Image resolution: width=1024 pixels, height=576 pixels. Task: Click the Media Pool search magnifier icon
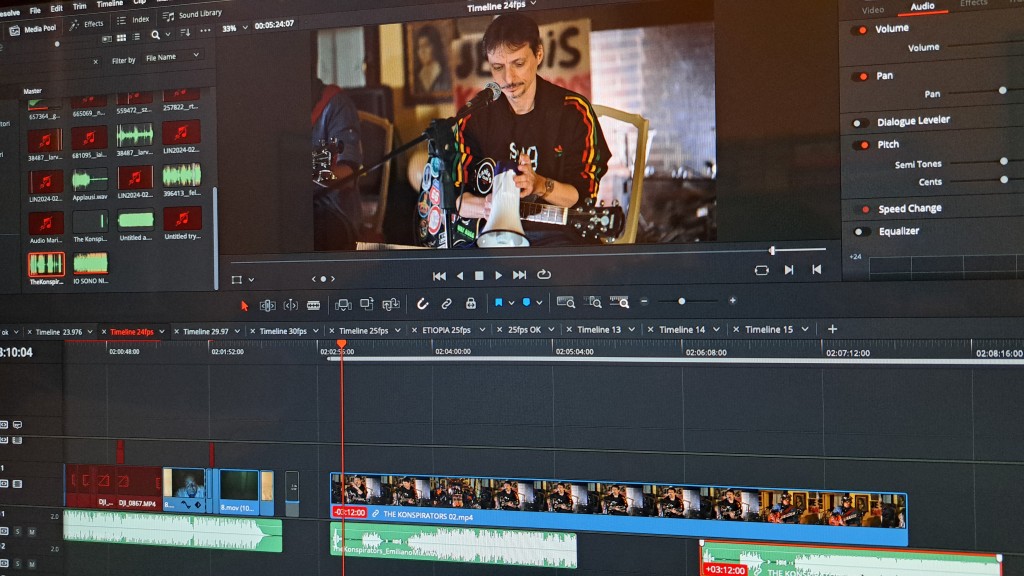[x=155, y=35]
